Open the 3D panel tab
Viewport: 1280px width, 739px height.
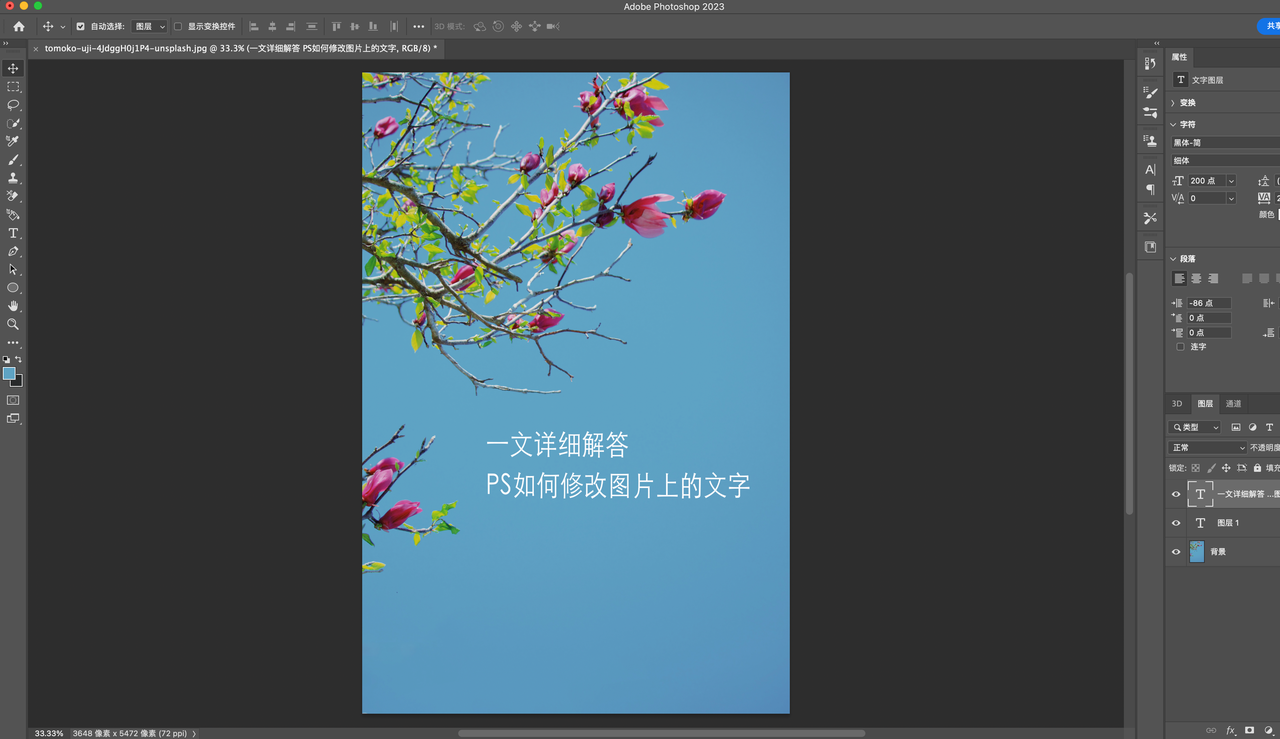tap(1177, 404)
